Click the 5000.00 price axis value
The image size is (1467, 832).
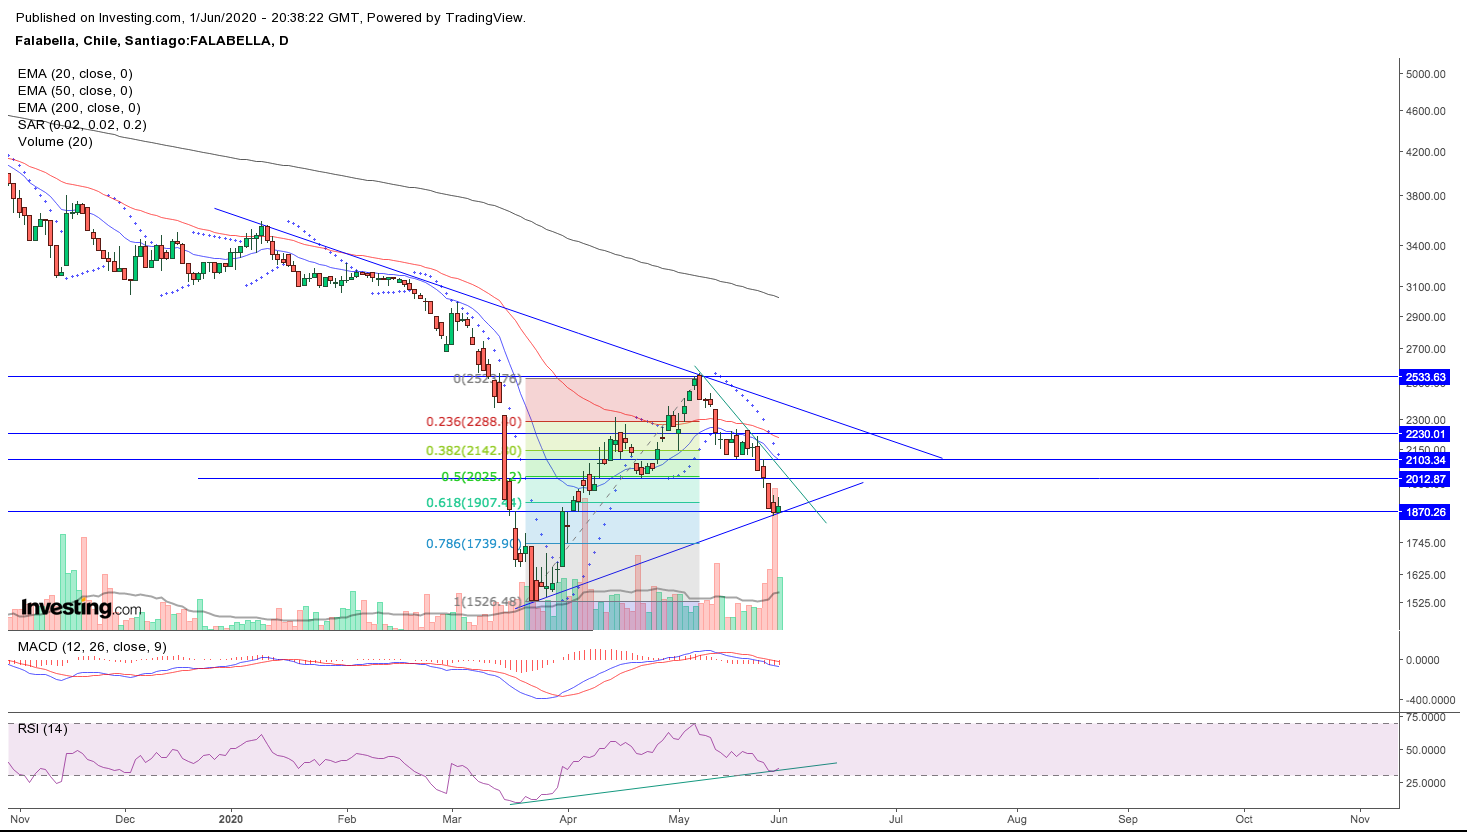[1426, 74]
